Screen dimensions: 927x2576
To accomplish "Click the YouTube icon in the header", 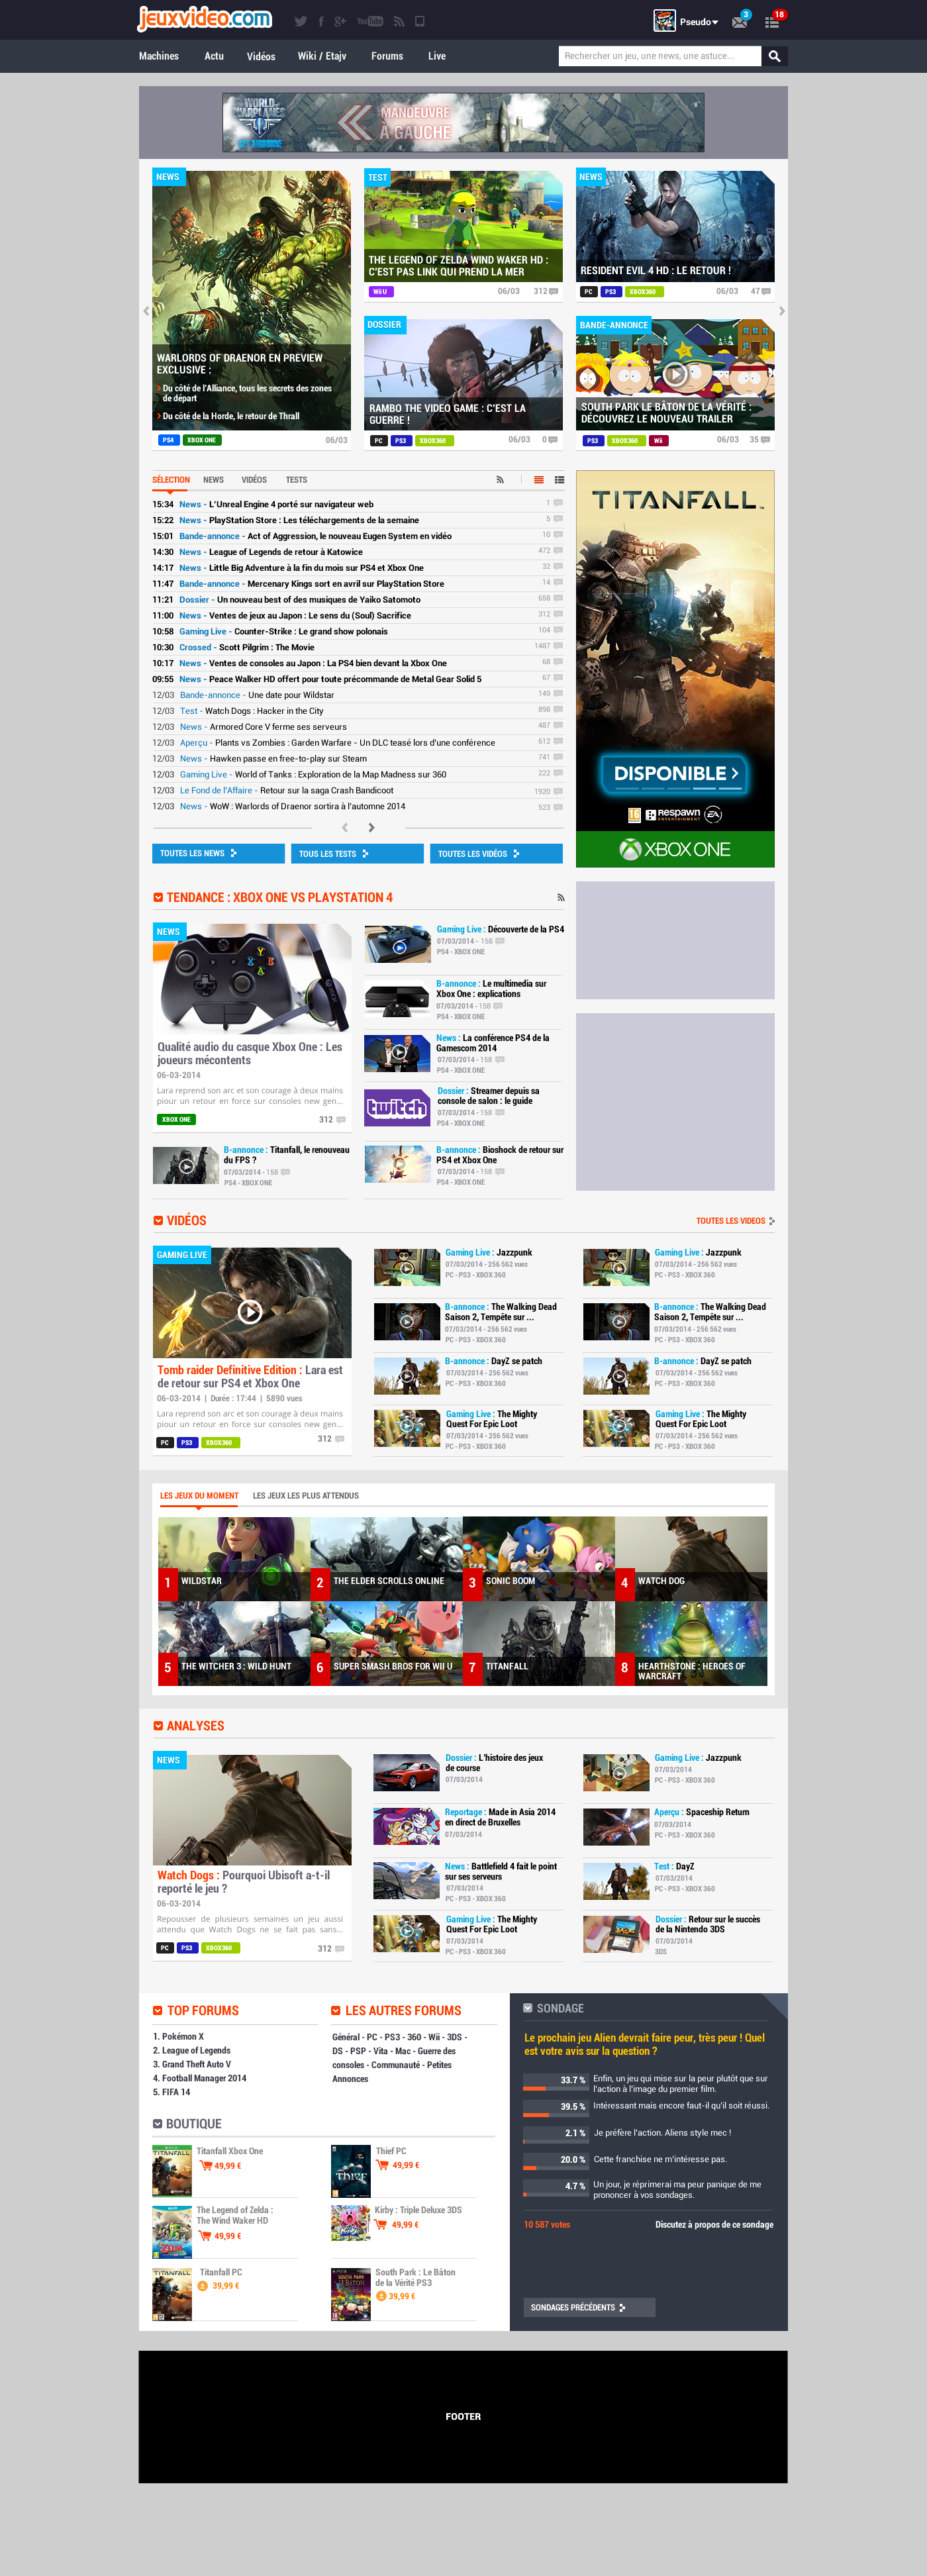I will tap(369, 21).
